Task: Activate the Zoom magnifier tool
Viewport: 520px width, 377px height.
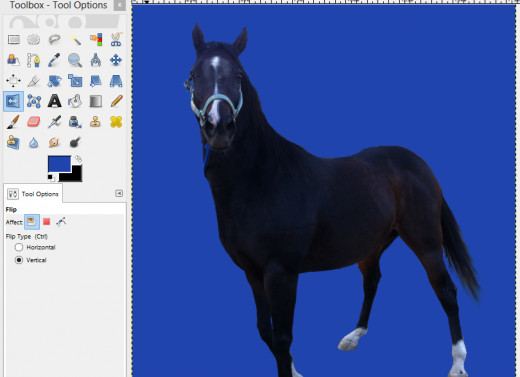Action: click(75, 60)
